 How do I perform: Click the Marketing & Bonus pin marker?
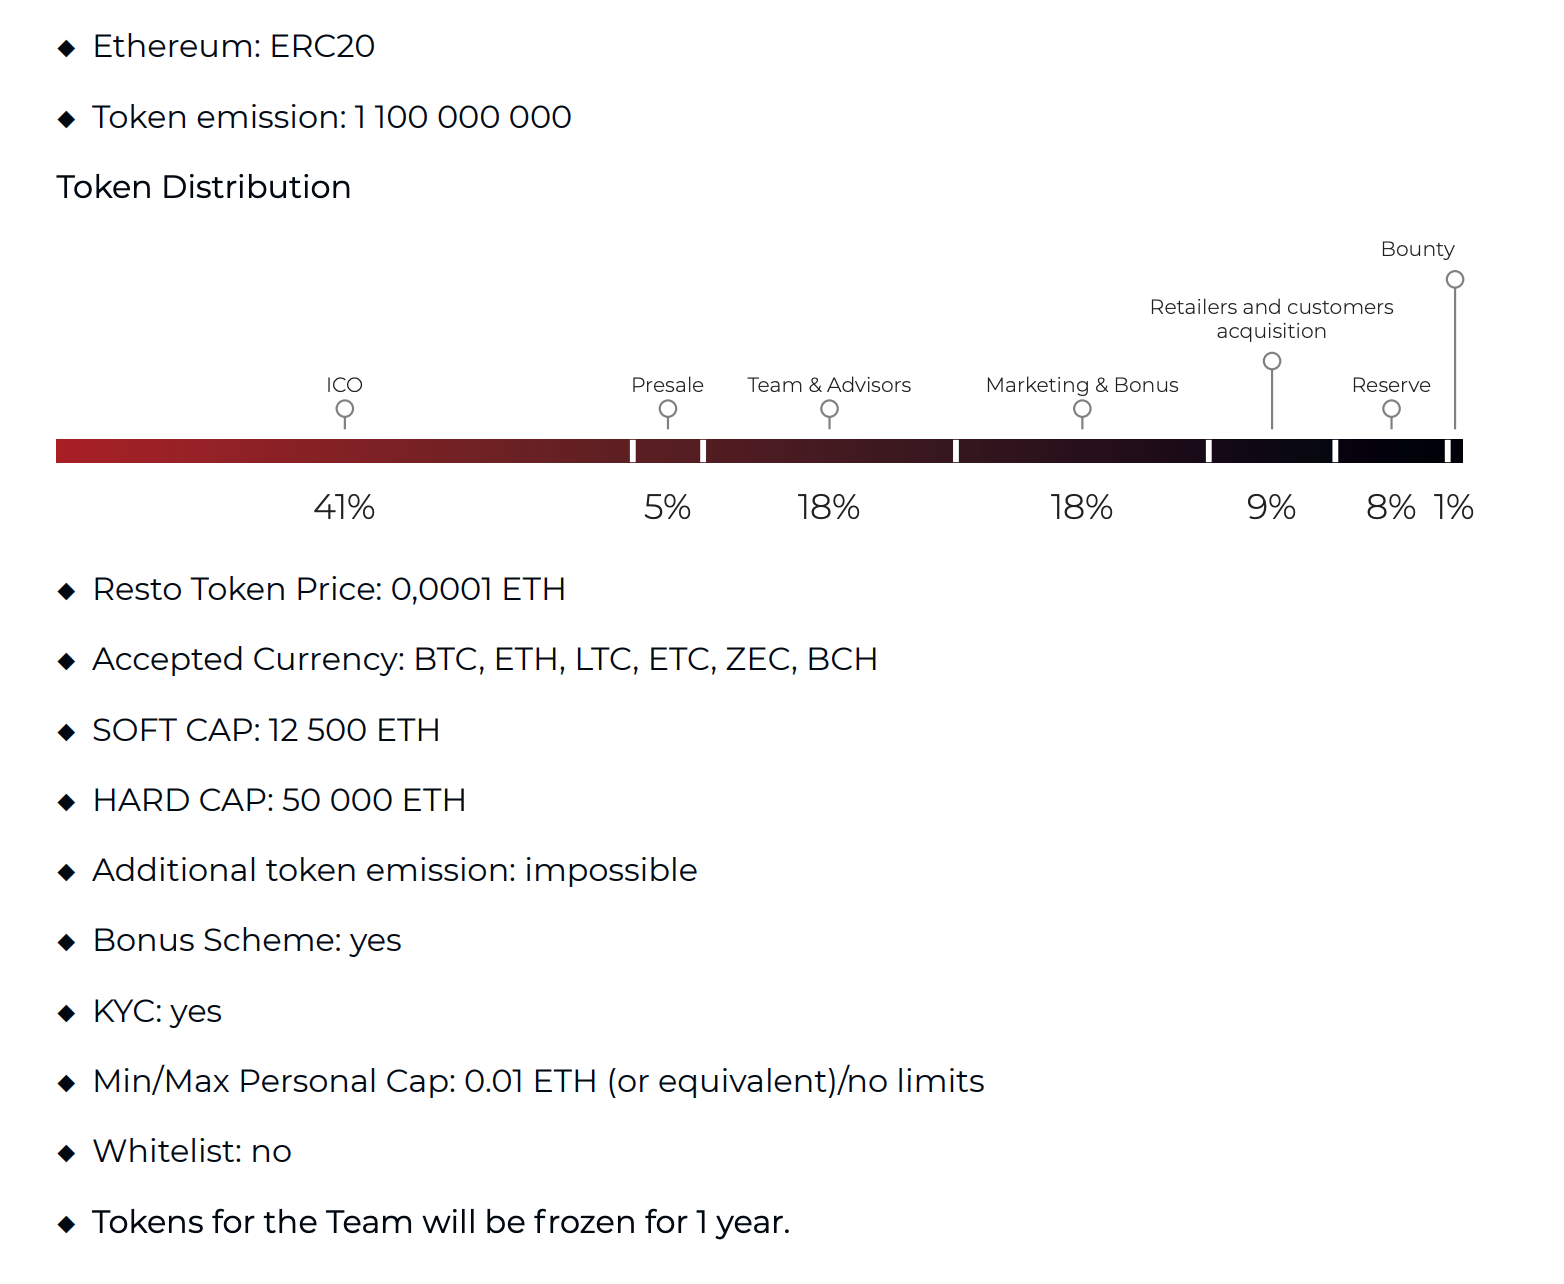click(1082, 410)
